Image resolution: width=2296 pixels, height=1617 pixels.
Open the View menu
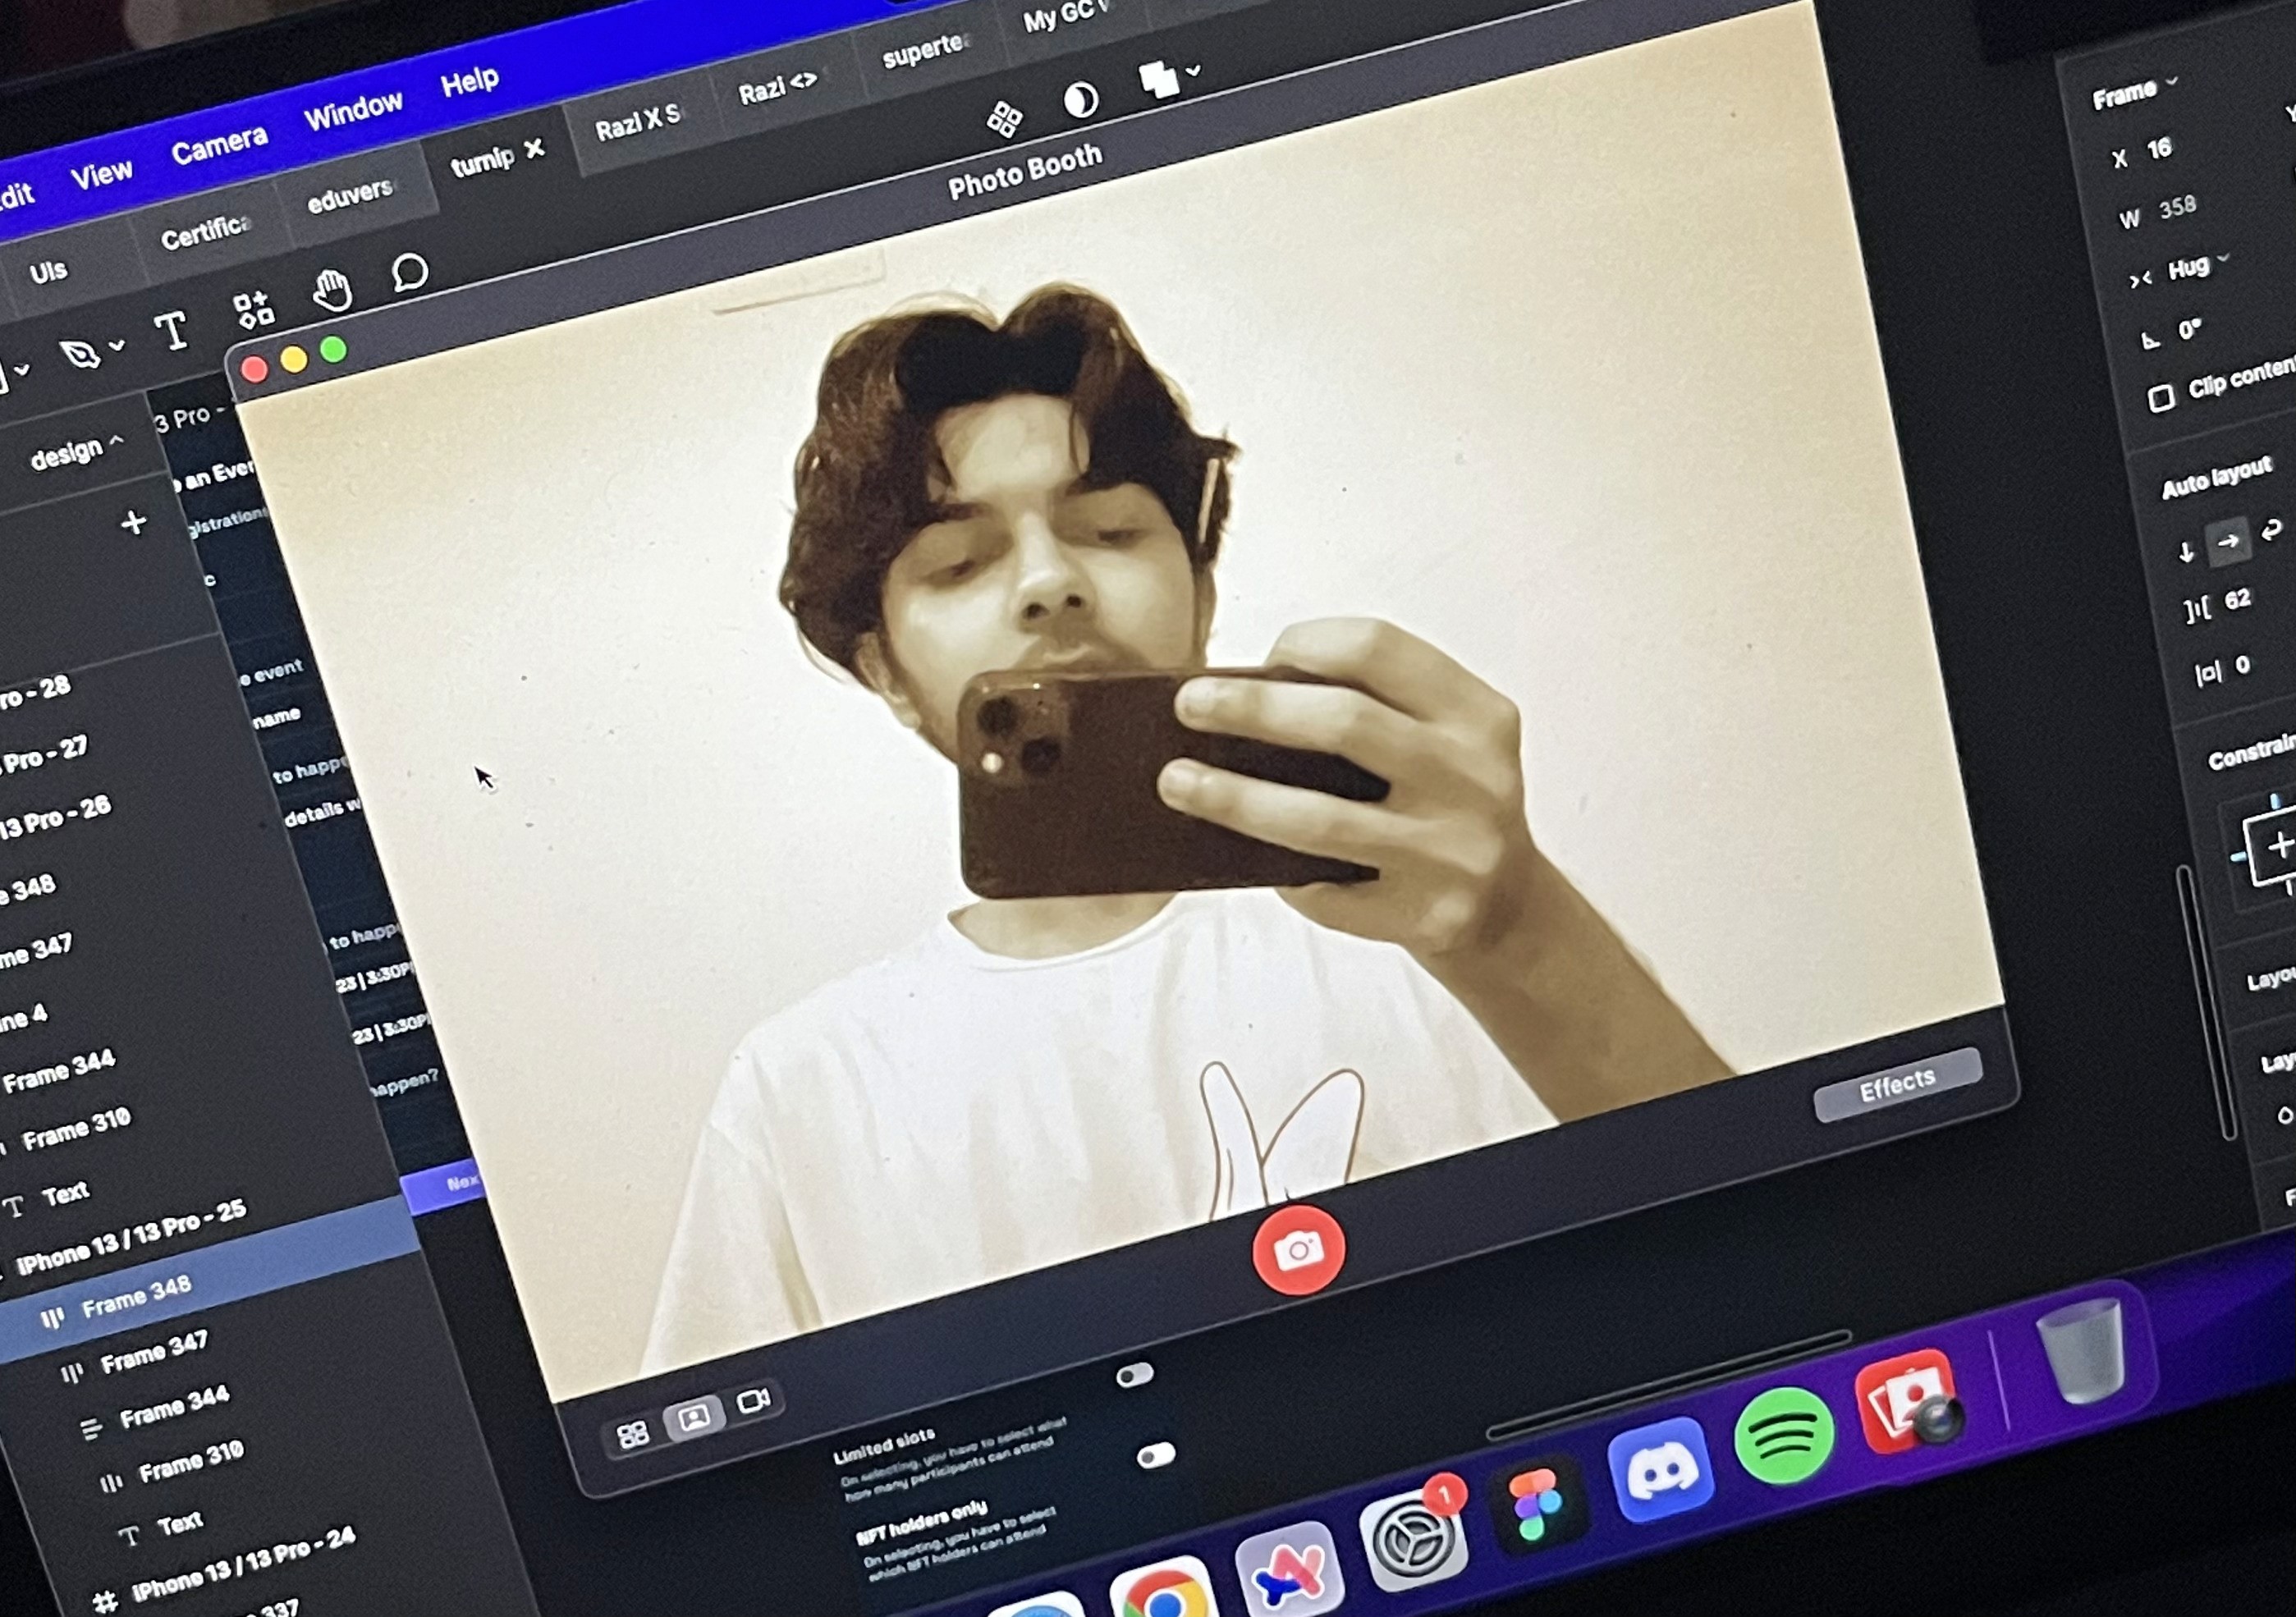coord(101,175)
